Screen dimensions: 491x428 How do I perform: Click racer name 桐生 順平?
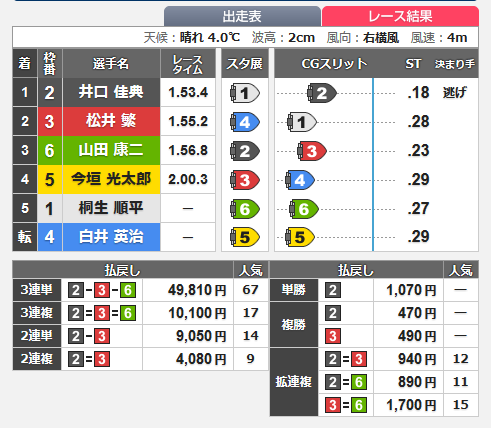coord(111,208)
